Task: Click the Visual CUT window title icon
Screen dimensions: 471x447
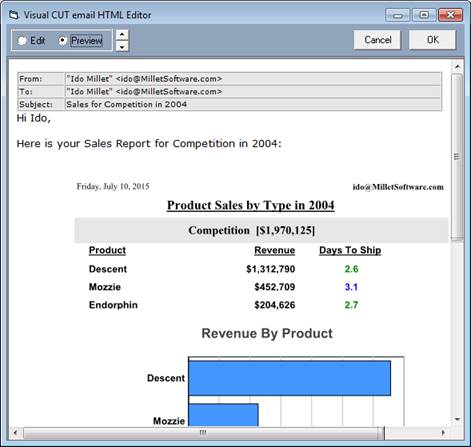Action: click(x=14, y=15)
